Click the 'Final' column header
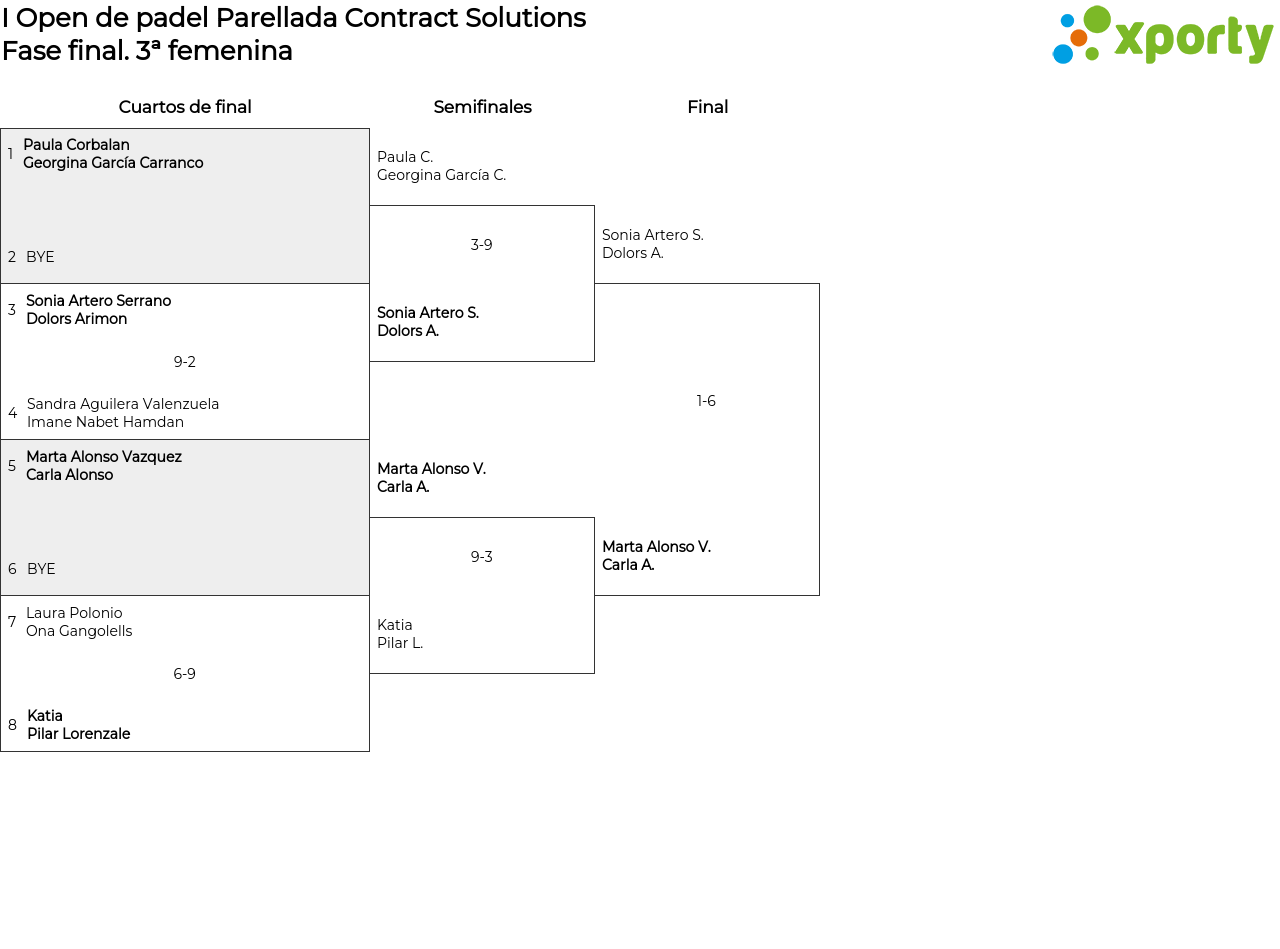The height and width of the screenshot is (949, 1280). (707, 107)
